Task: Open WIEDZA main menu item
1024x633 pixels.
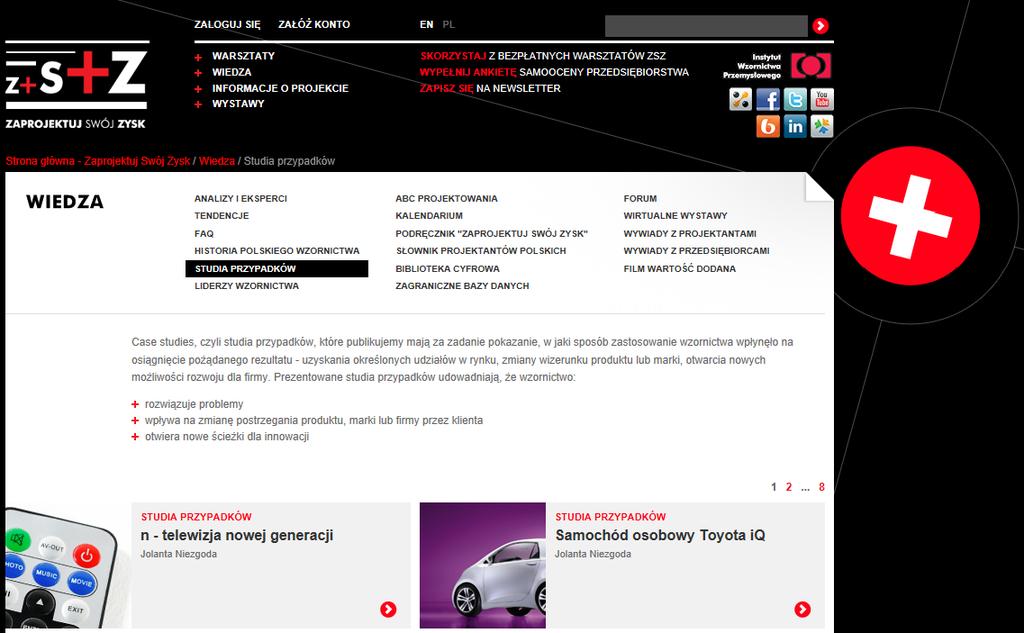Action: tap(231, 72)
